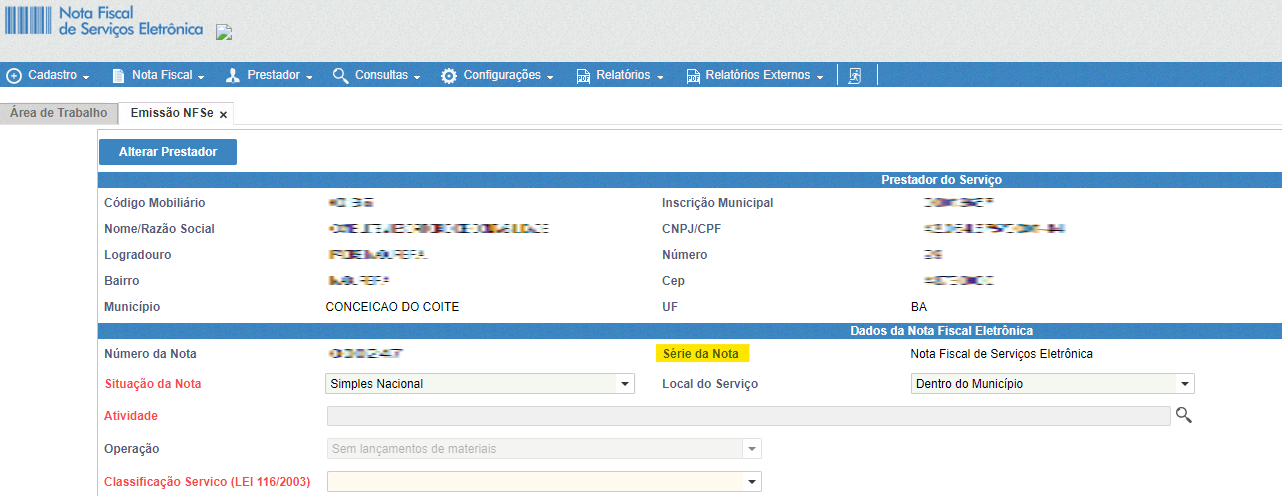Click the CNPJ/CPF label
The height and width of the screenshot is (496, 1282).
[x=690, y=229]
